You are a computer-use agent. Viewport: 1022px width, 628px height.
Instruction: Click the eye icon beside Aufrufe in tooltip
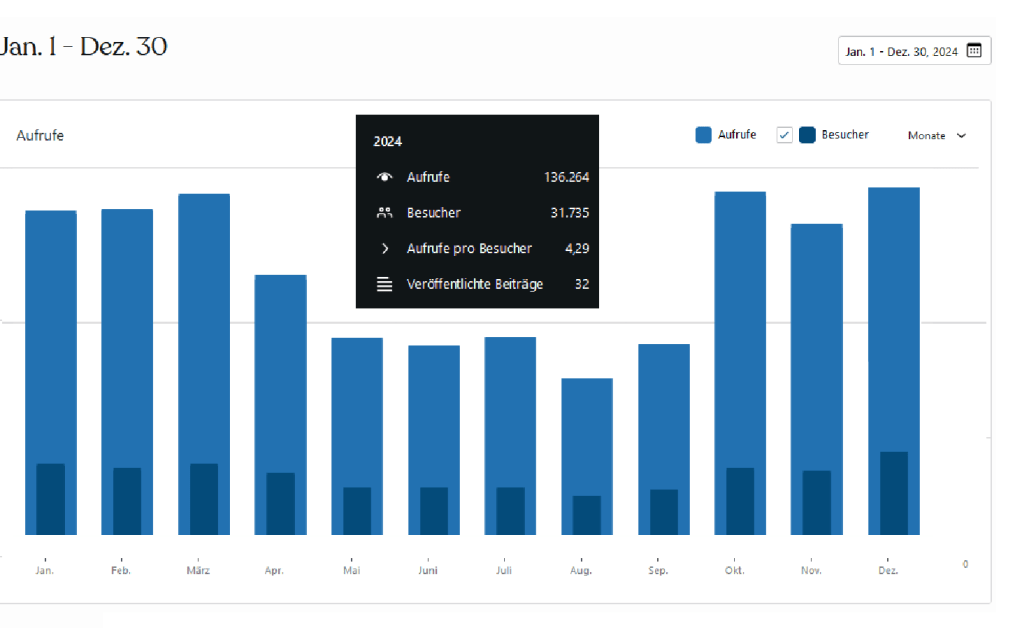[x=384, y=177]
